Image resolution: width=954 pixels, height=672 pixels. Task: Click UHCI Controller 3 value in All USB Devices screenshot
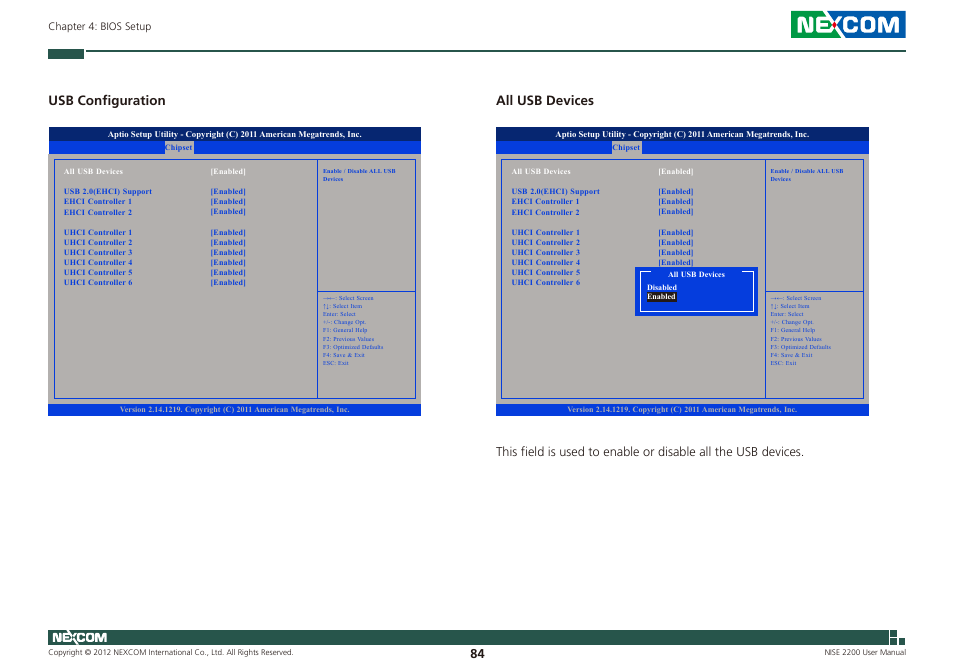tap(675, 252)
